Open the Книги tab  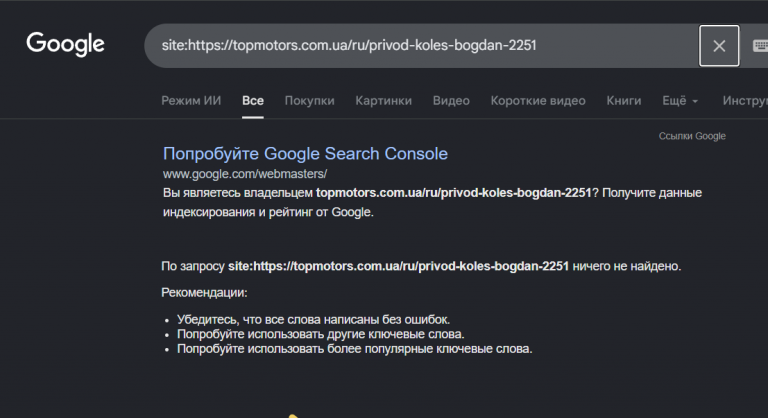pos(624,100)
